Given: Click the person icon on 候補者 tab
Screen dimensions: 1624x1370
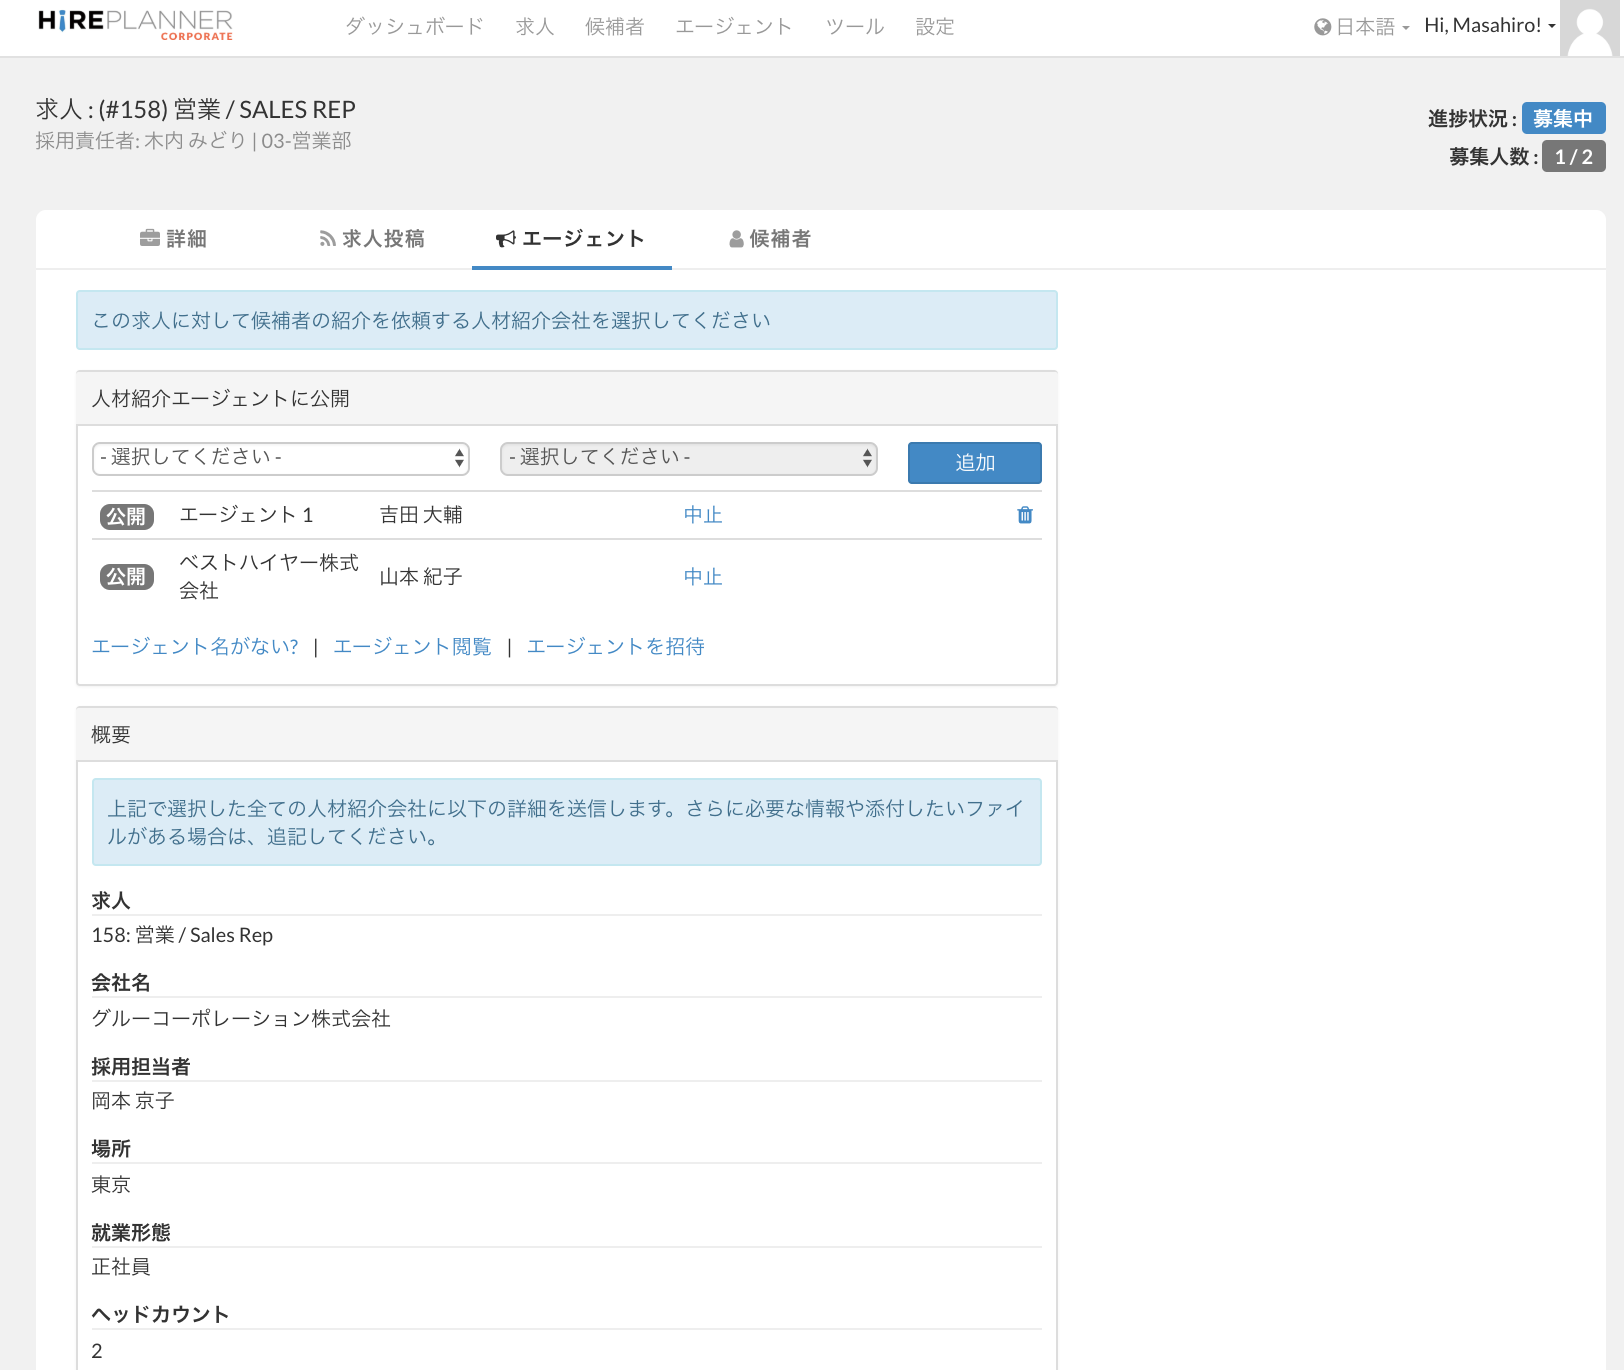Looking at the screenshot, I should tap(736, 239).
